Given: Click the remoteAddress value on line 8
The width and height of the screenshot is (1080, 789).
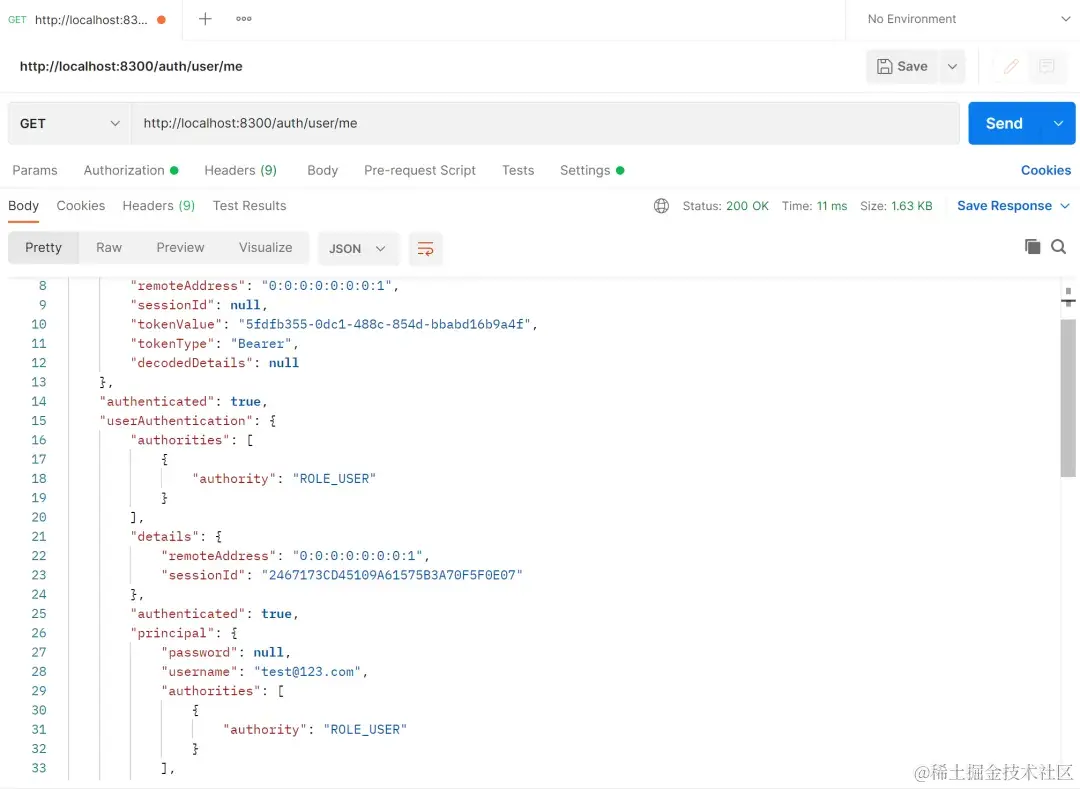Looking at the screenshot, I should pyautogui.click(x=326, y=286).
